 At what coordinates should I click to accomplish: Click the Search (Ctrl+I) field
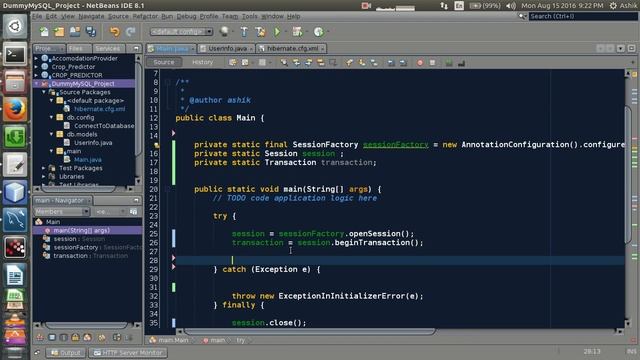point(583,16)
